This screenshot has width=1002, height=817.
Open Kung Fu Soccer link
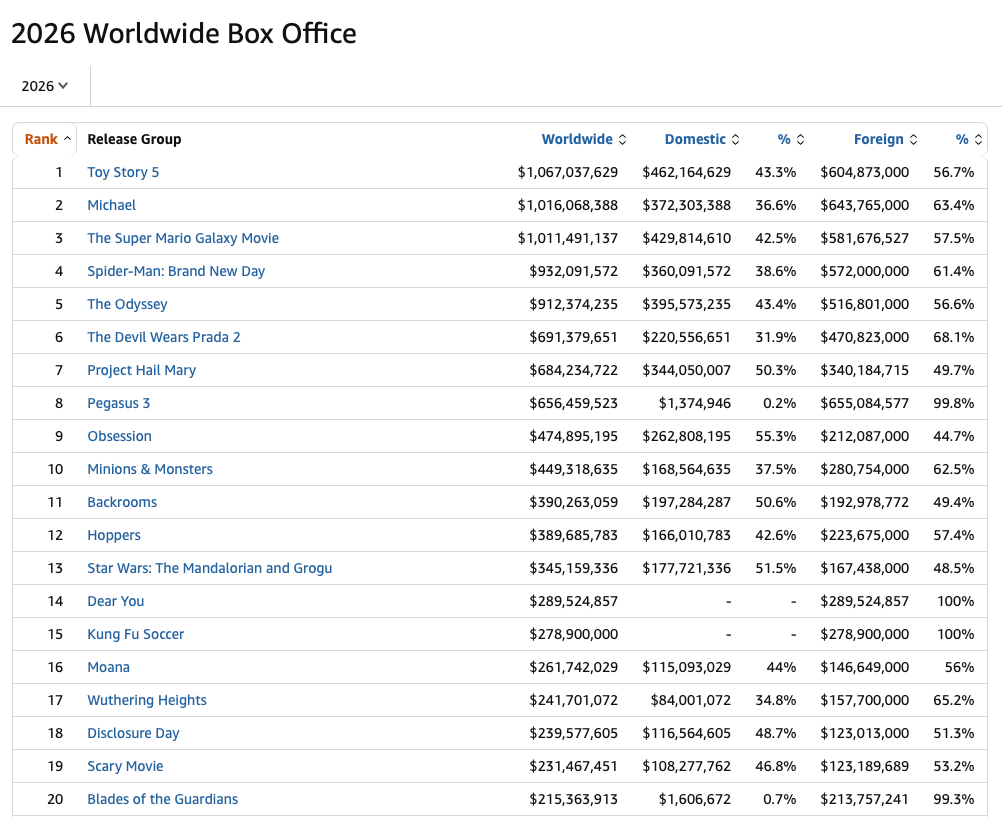(135, 634)
